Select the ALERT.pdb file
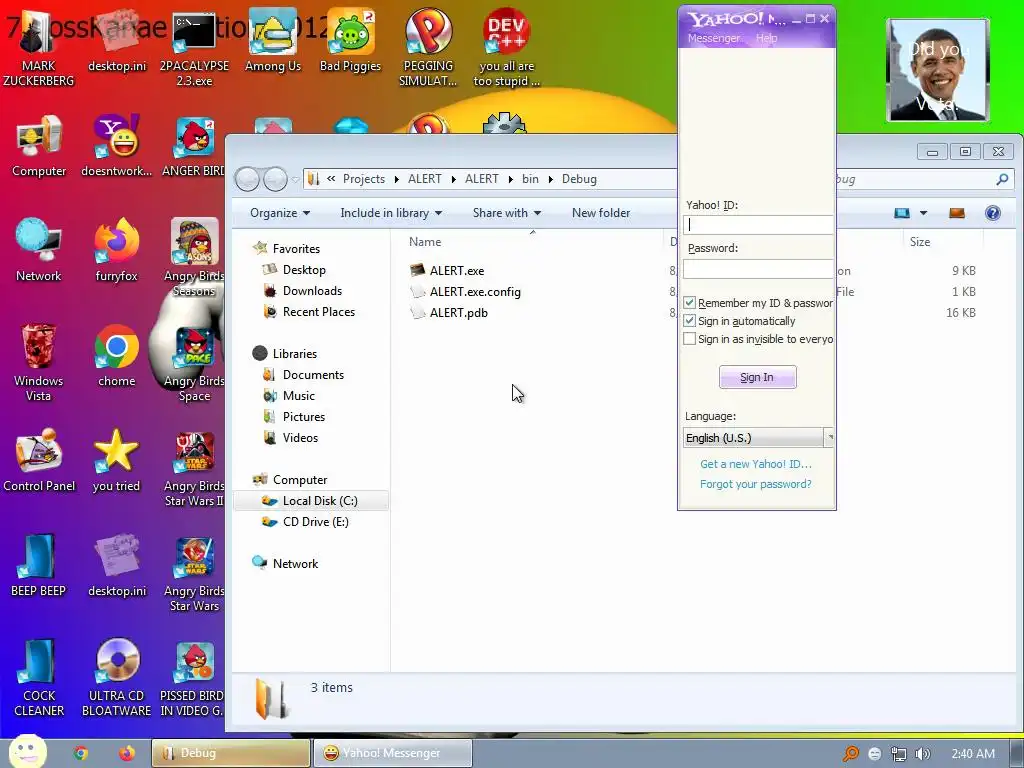Screen dimensions: 1024x768 [x=449, y=312]
